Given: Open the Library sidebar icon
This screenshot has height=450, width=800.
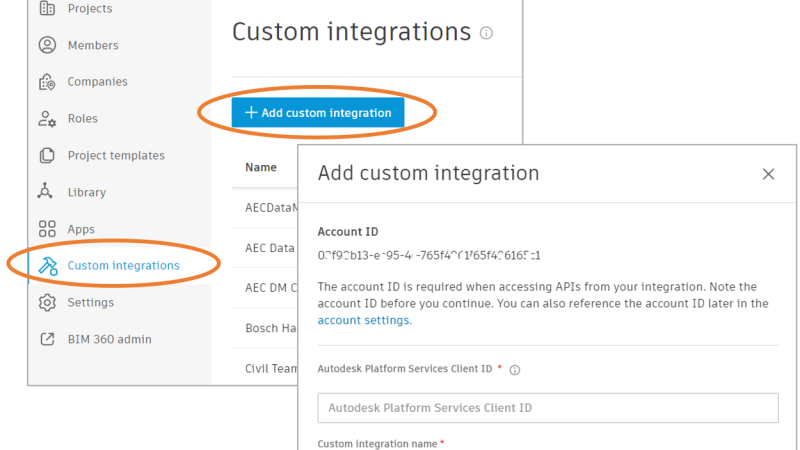Looking at the screenshot, I should point(47,192).
